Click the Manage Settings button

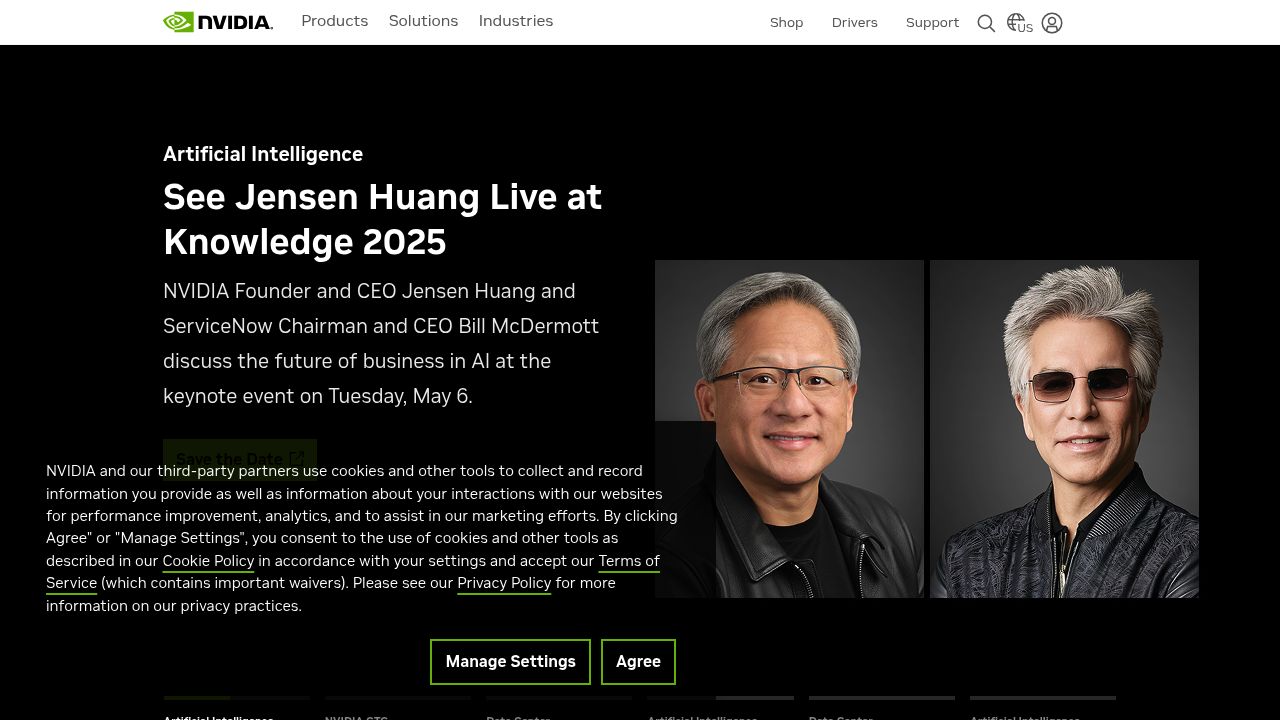tap(510, 662)
